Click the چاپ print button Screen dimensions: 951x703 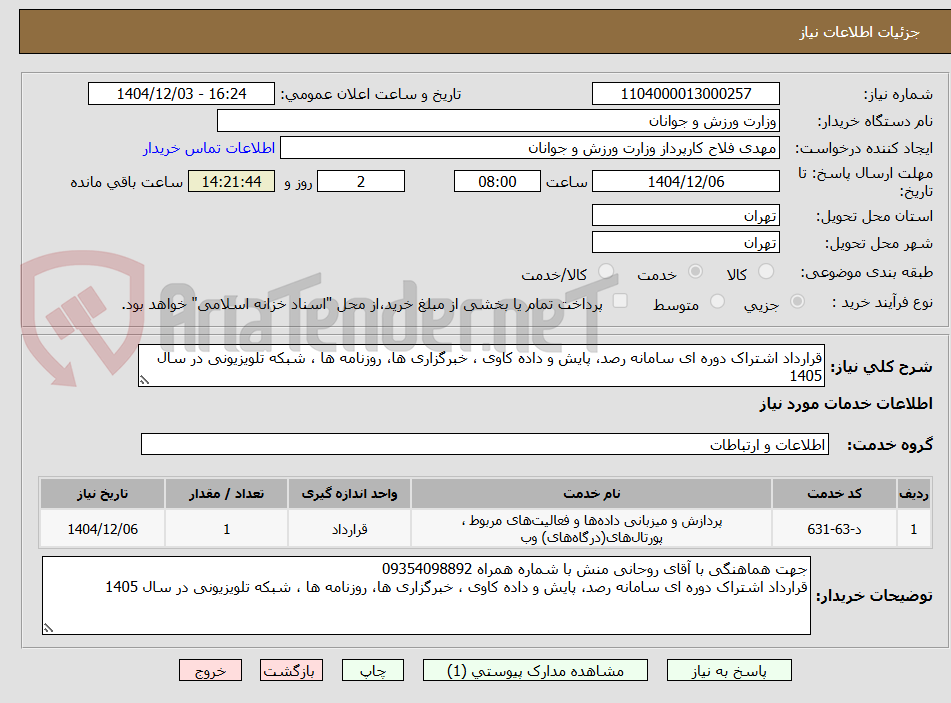coord(373,670)
